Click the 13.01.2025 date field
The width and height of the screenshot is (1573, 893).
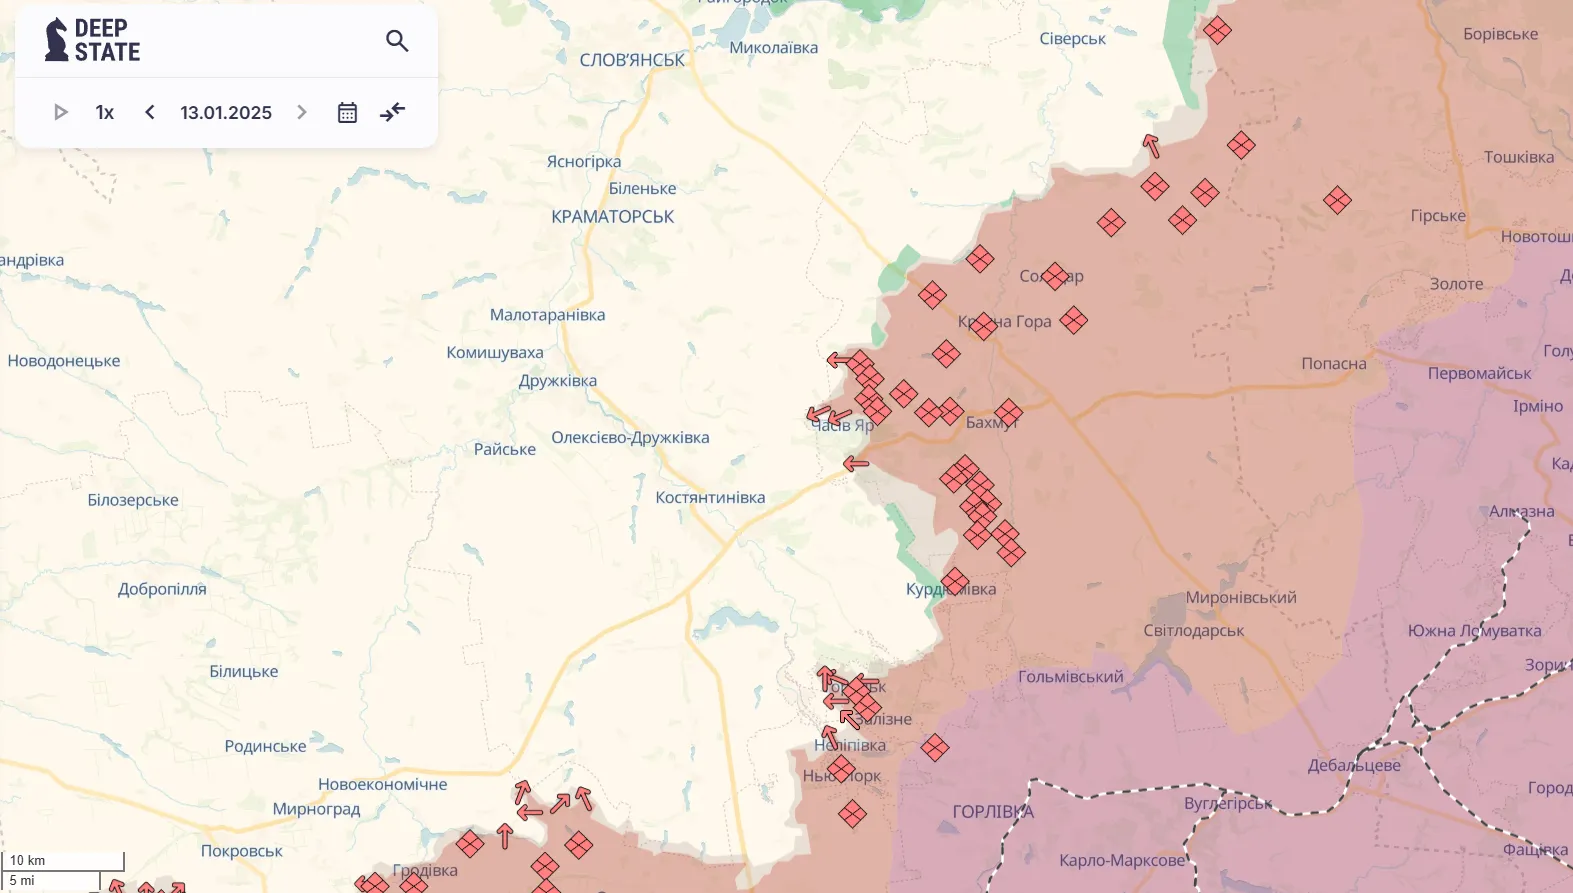[x=226, y=112]
